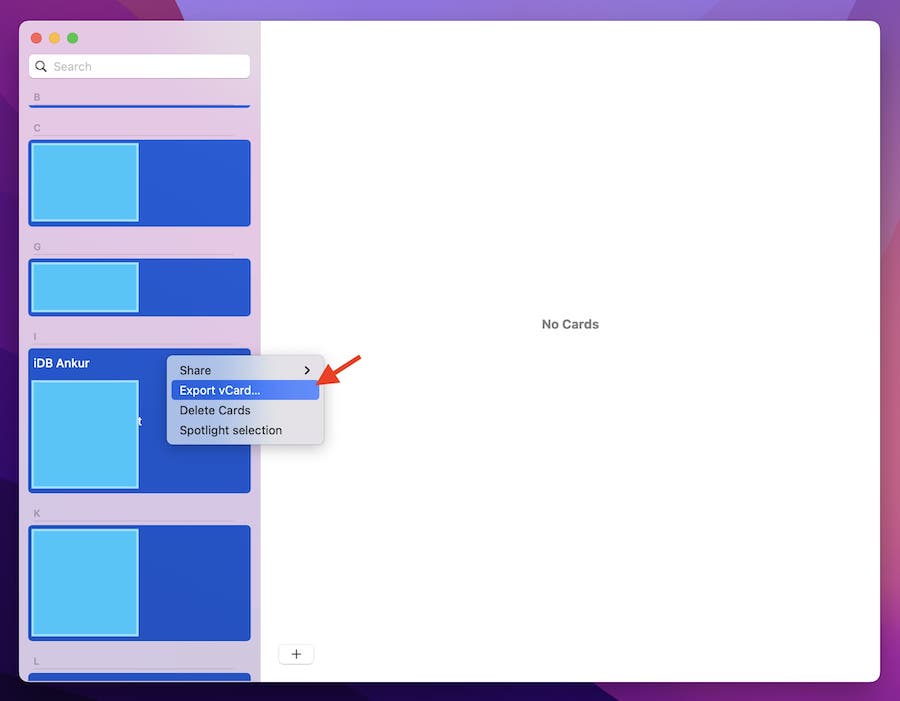Click the section L header letter

[37, 661]
